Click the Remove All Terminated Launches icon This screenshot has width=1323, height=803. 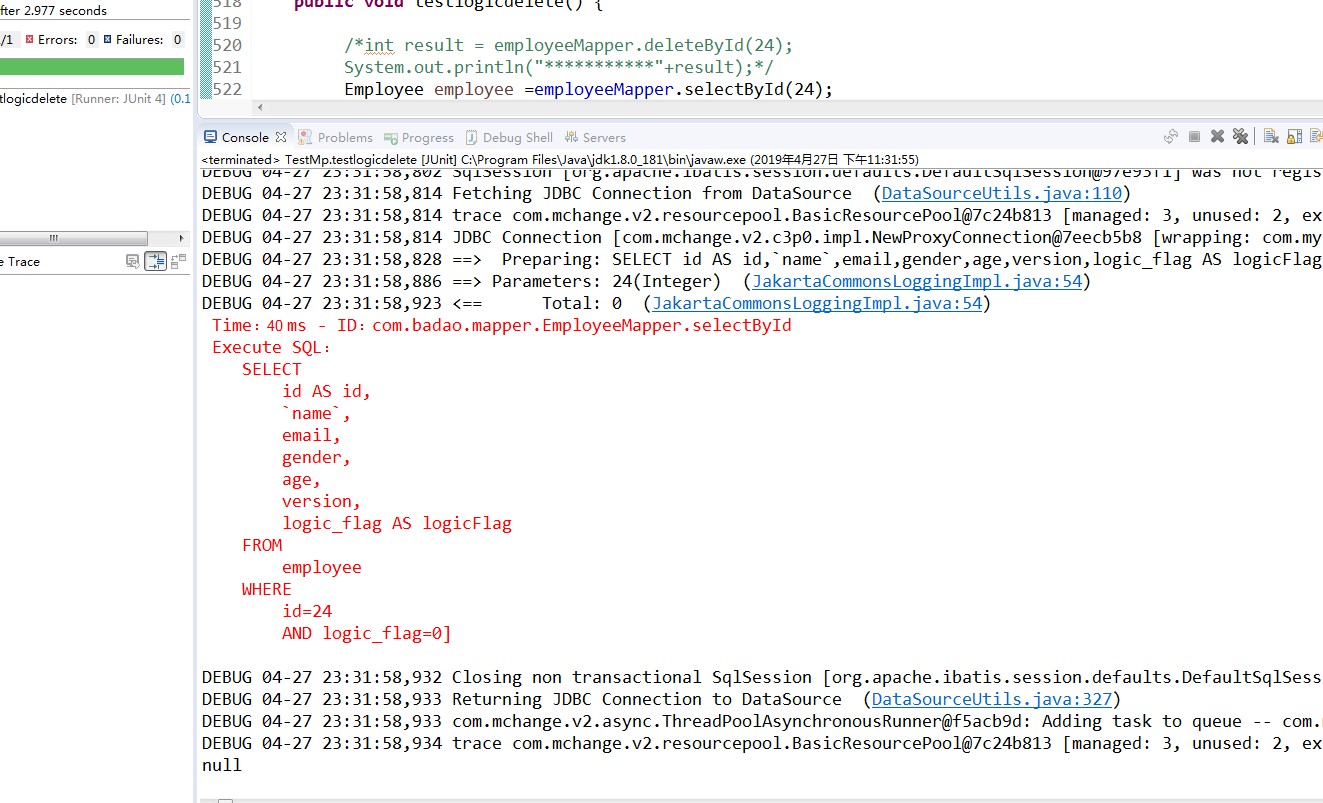click(1239, 137)
